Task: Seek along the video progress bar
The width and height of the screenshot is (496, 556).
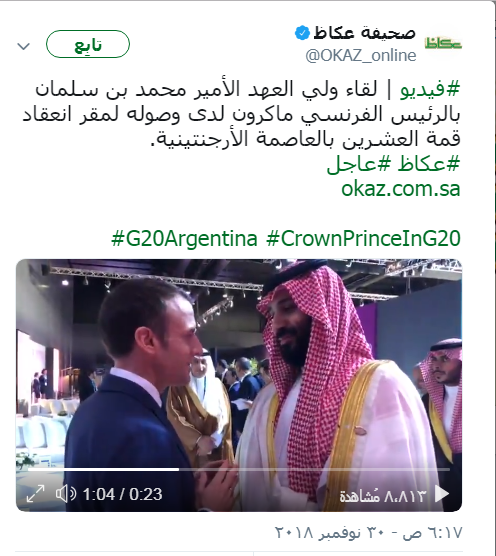Action: [x=239, y=469]
